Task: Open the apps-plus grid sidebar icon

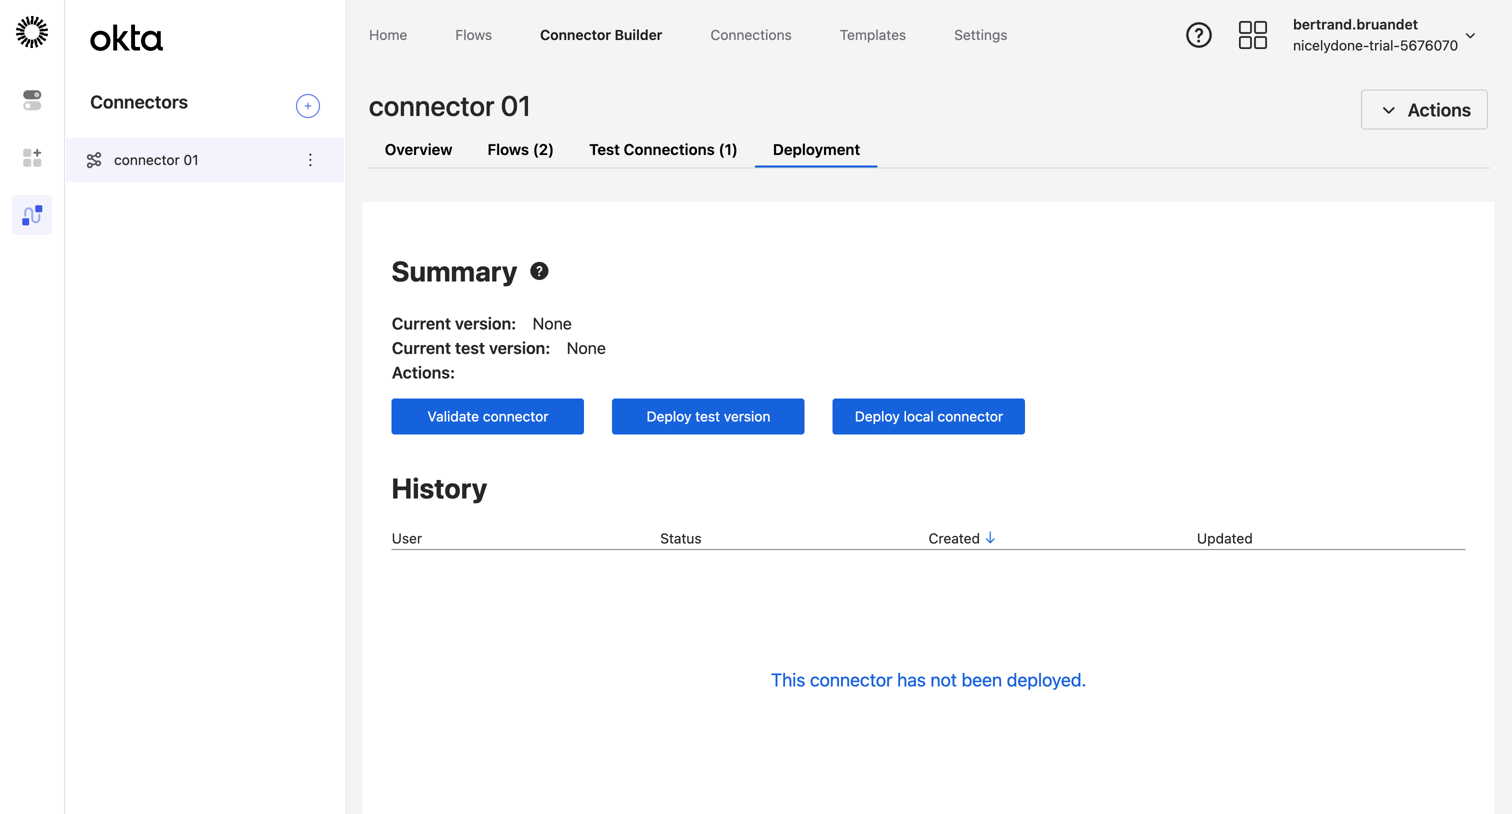Action: [32, 158]
